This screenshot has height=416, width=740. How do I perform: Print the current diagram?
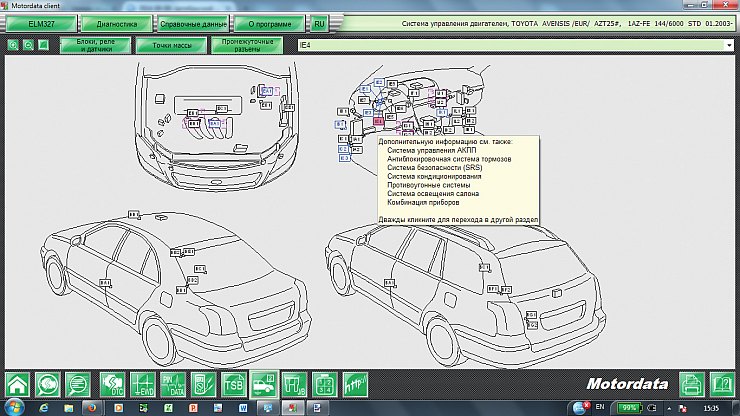click(692, 384)
